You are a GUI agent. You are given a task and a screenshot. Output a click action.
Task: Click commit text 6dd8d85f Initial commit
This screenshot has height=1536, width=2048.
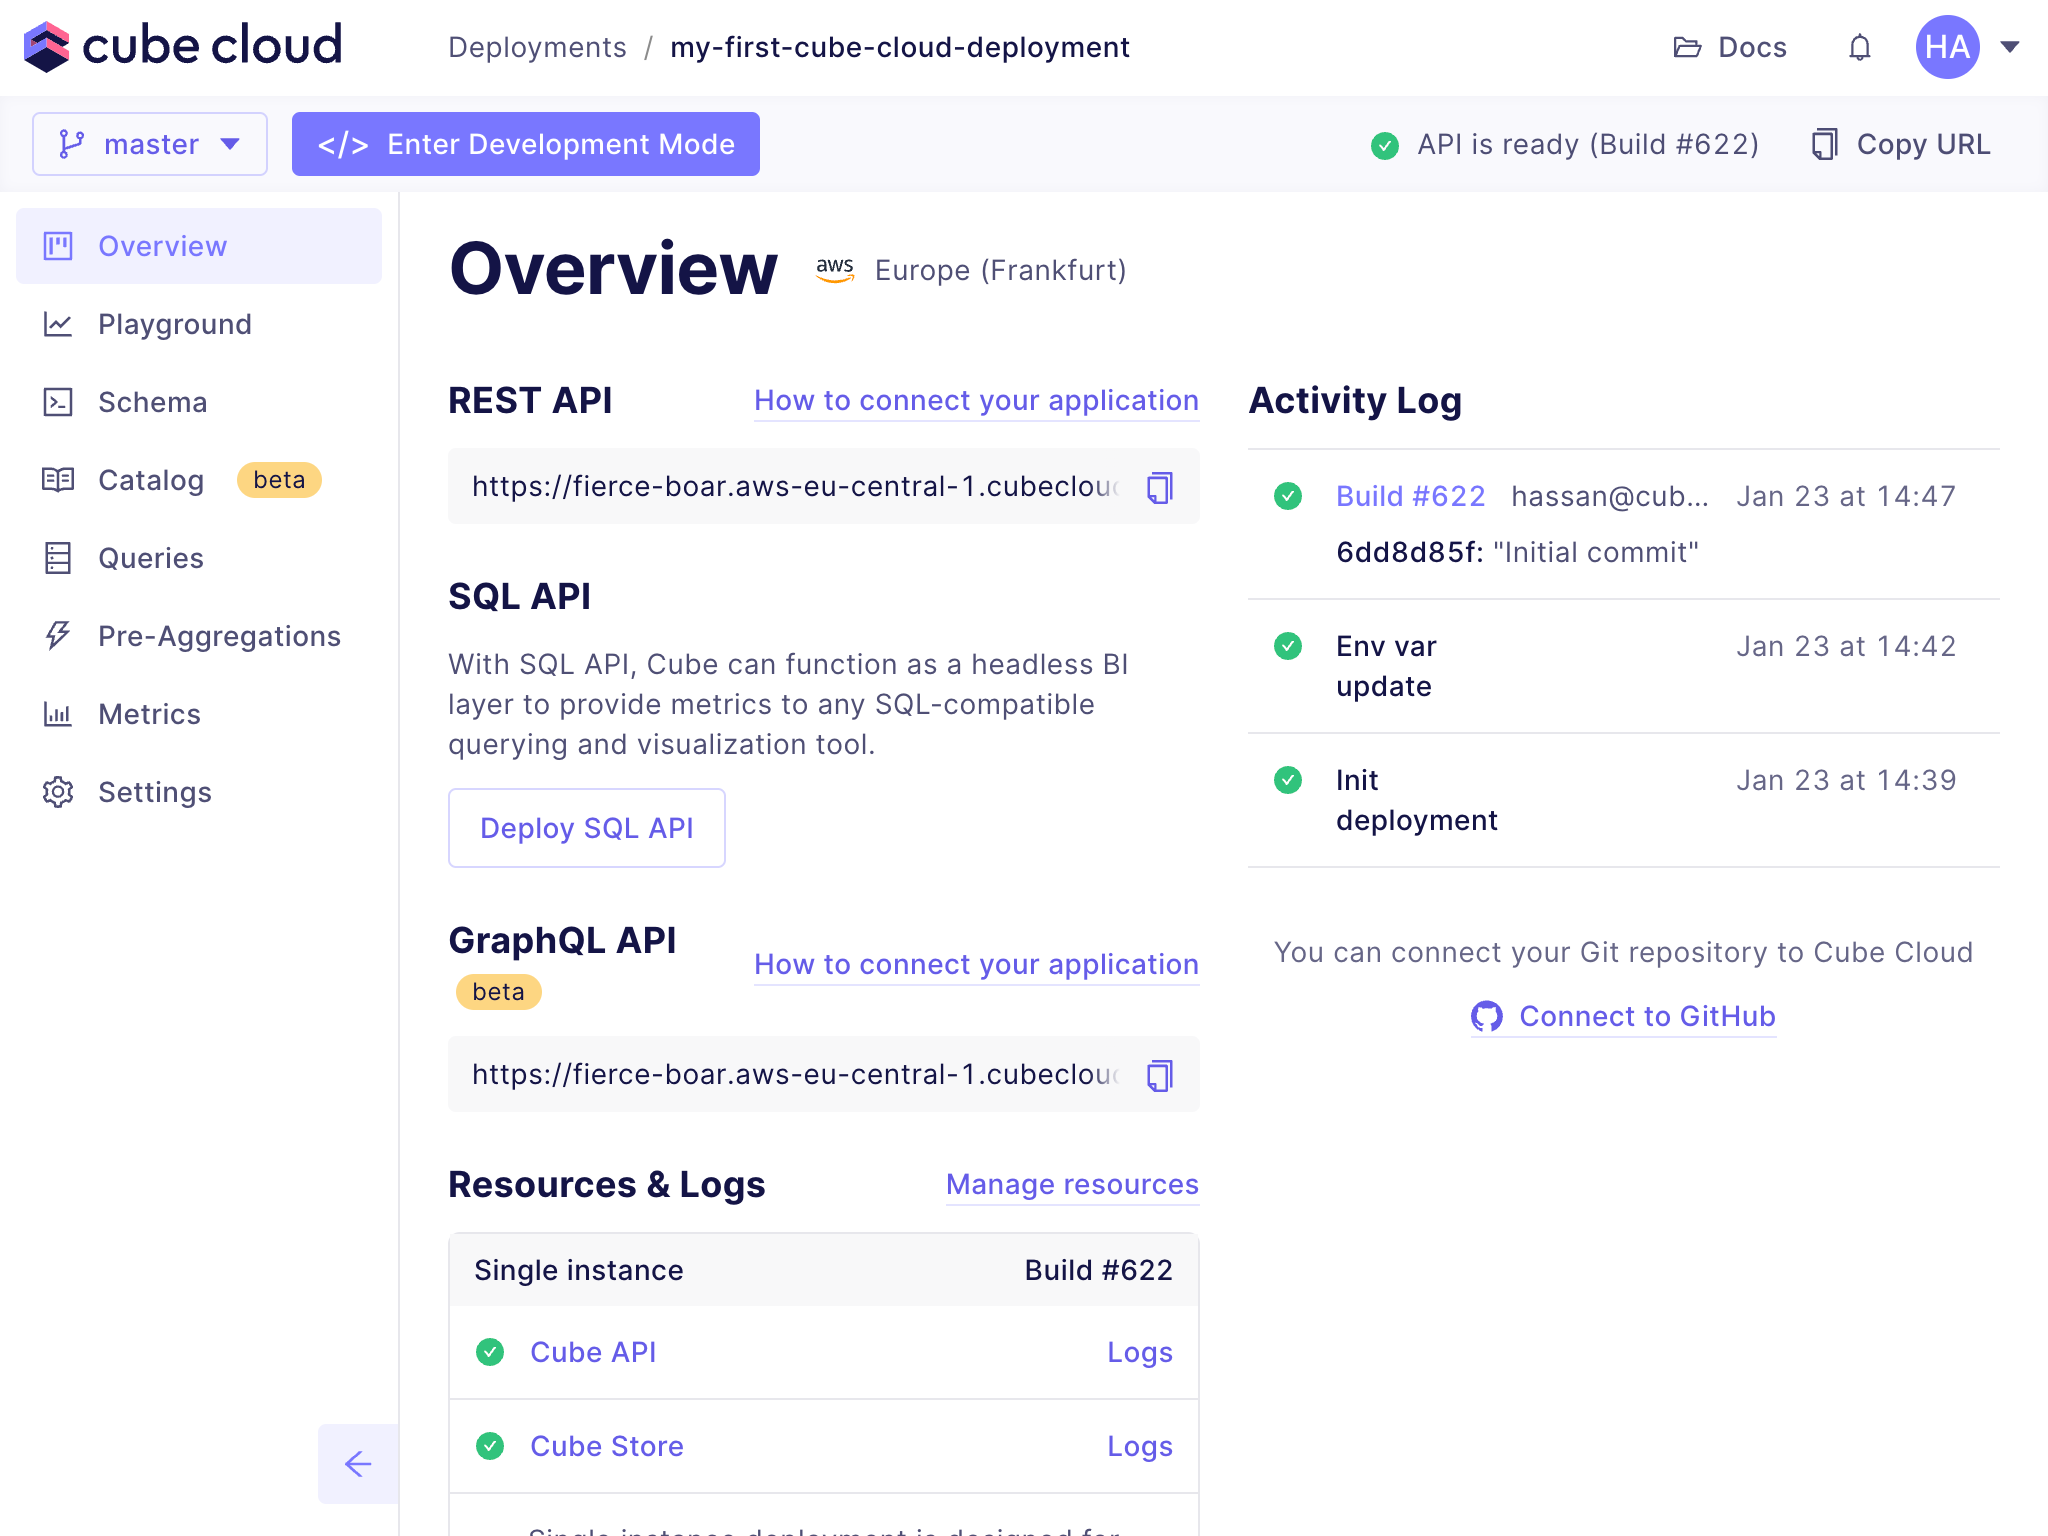coord(1518,552)
